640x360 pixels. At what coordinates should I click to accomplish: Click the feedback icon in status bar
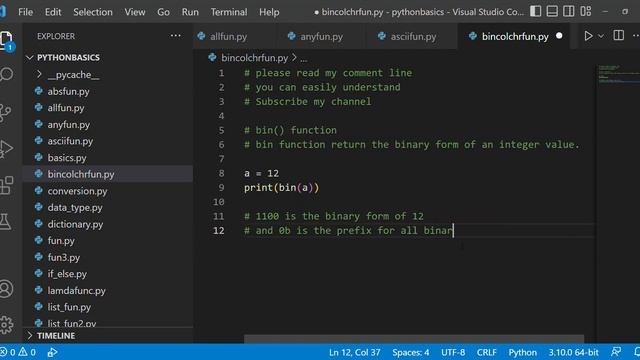pyautogui.click(x=616, y=352)
